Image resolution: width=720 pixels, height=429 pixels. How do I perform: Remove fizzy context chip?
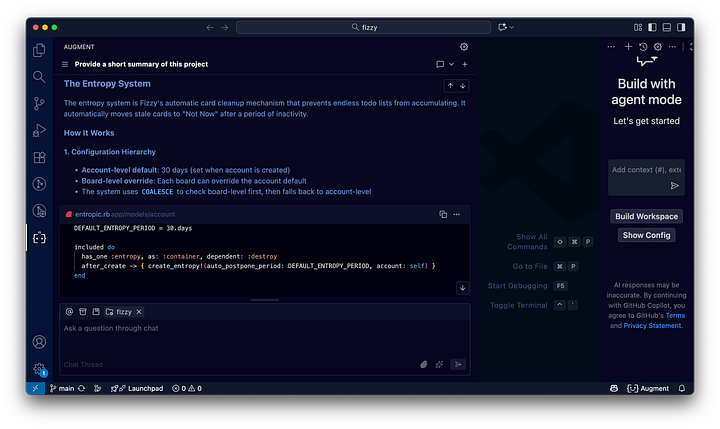(x=139, y=312)
